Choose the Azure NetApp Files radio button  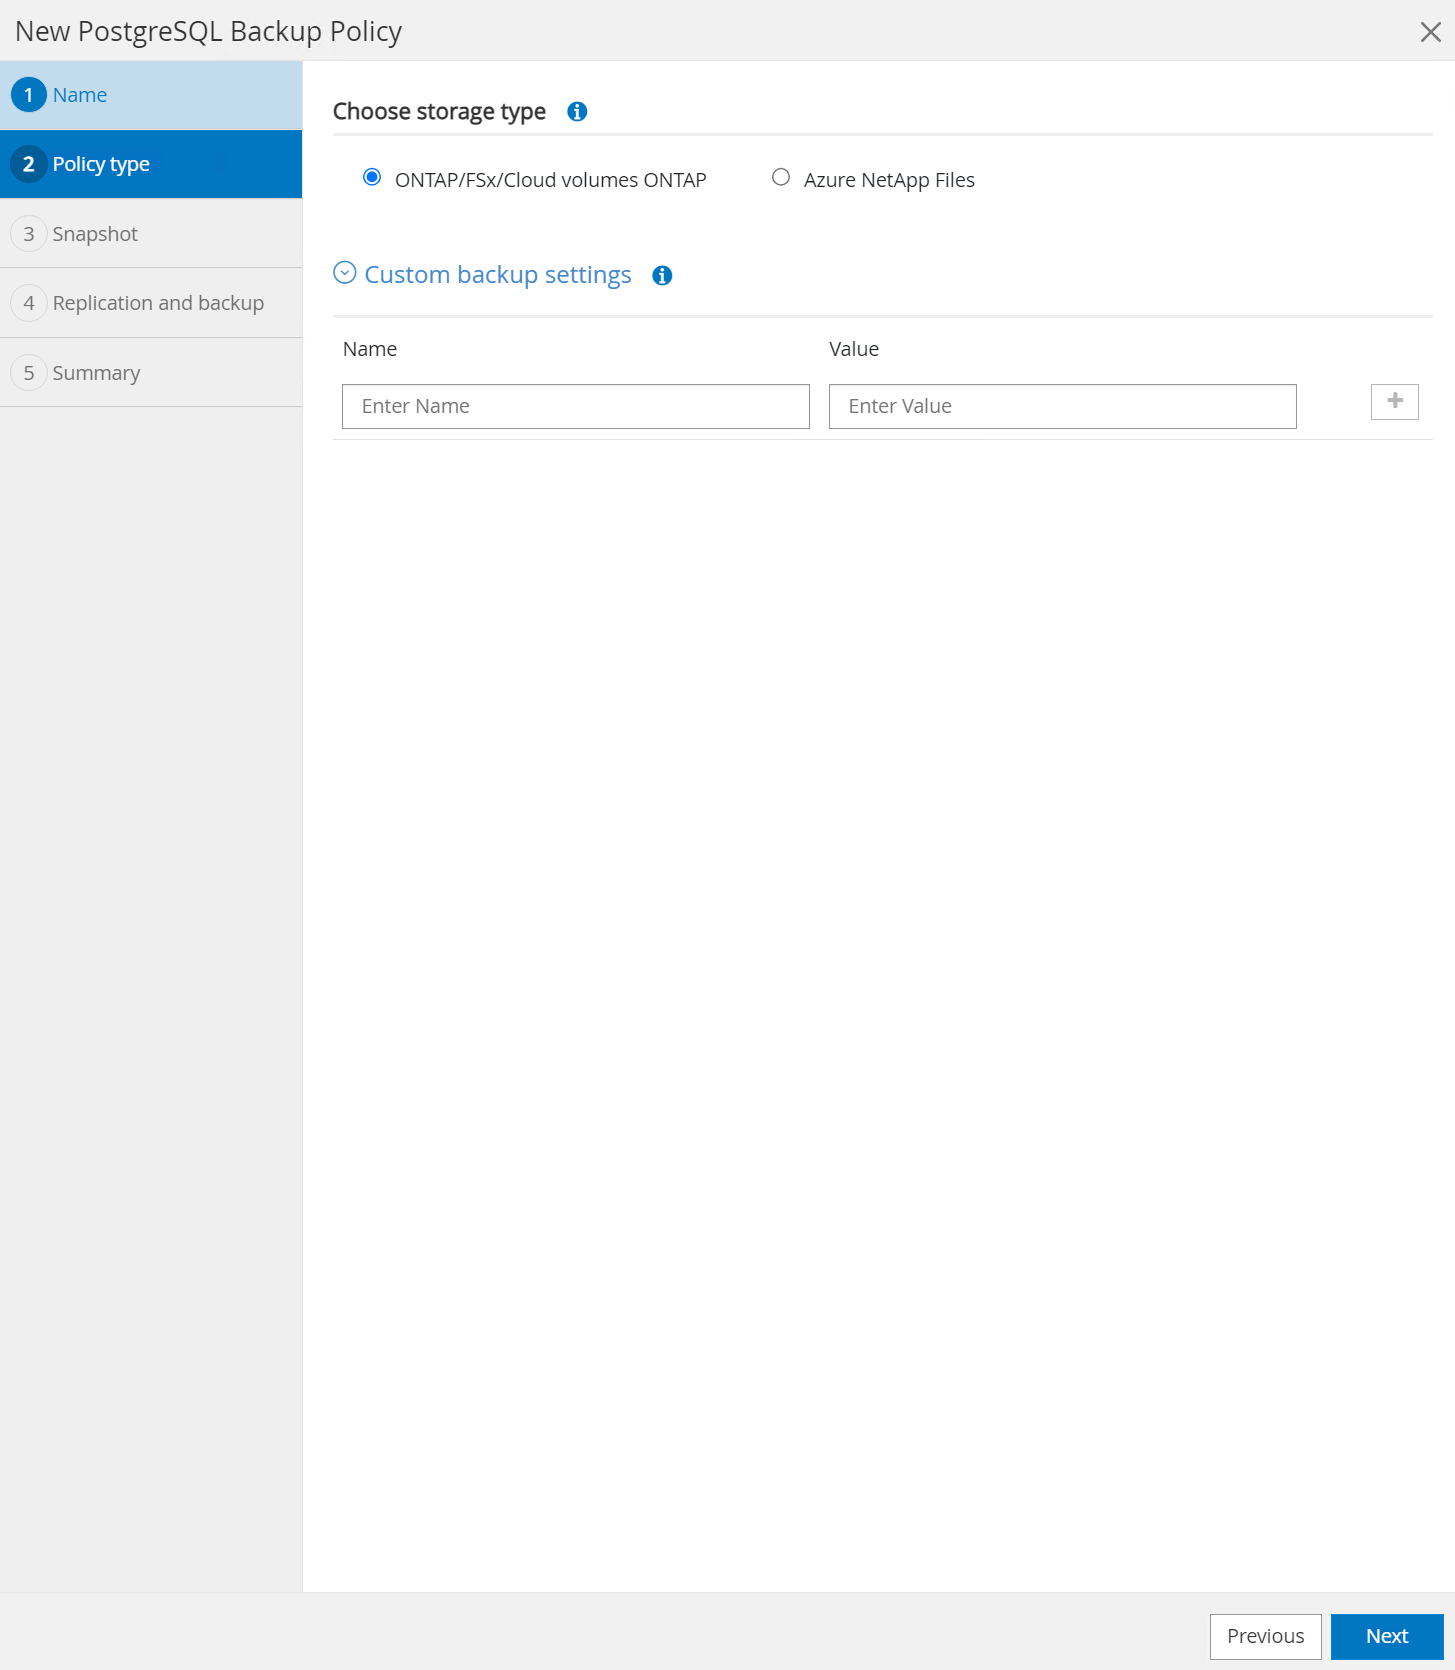[x=781, y=178]
